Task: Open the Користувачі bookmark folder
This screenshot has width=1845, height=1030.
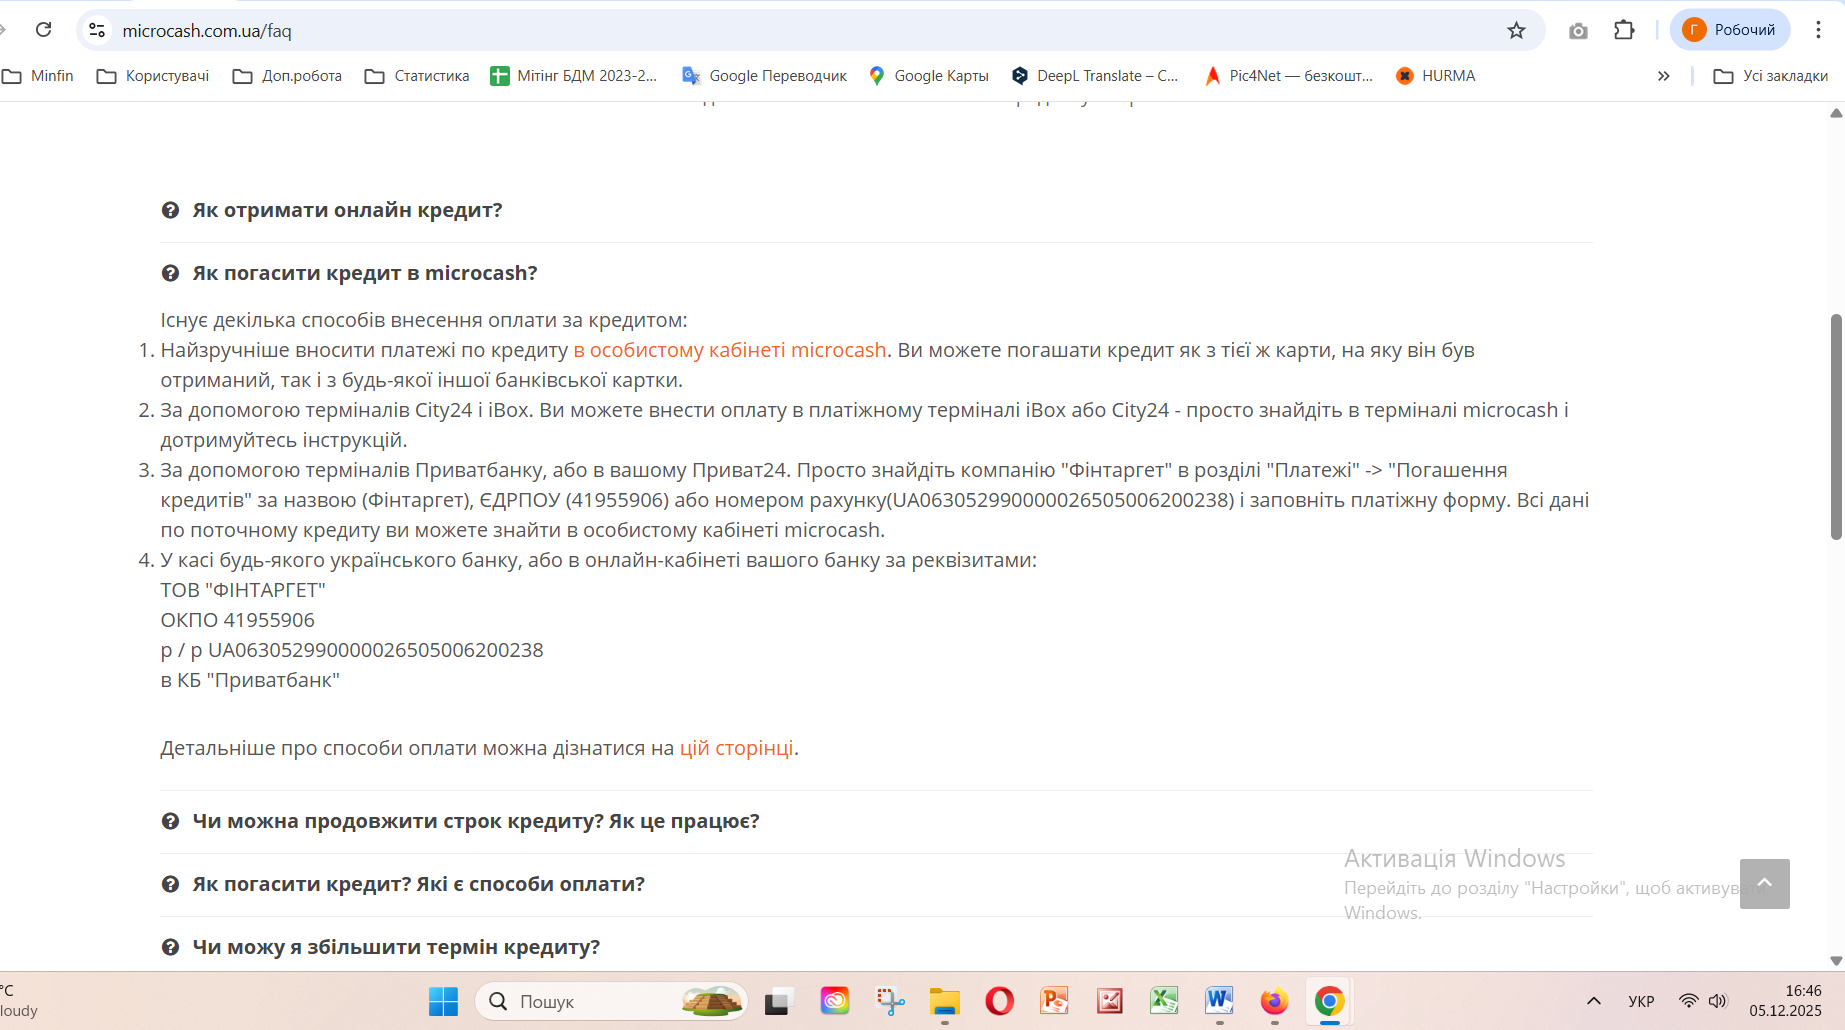Action: tap(153, 76)
